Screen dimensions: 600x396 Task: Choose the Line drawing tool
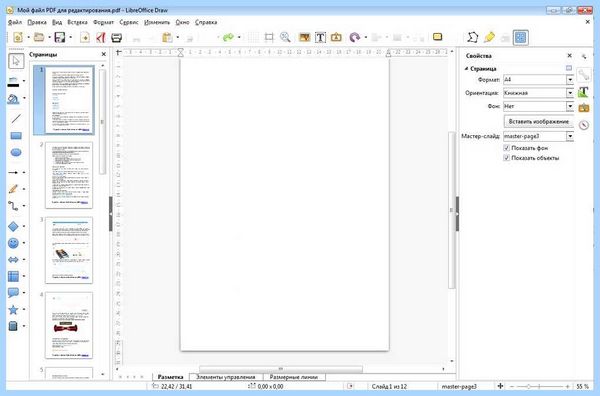click(16, 118)
